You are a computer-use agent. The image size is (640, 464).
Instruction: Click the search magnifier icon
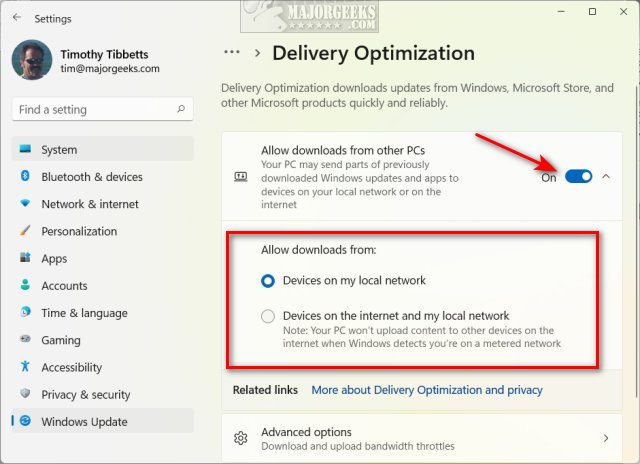tap(181, 109)
